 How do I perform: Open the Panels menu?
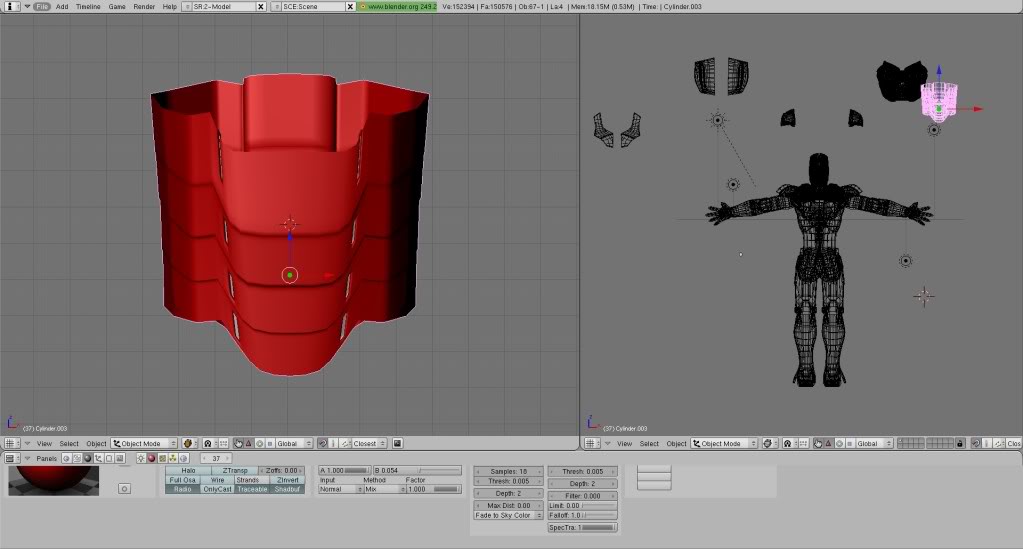click(46, 458)
